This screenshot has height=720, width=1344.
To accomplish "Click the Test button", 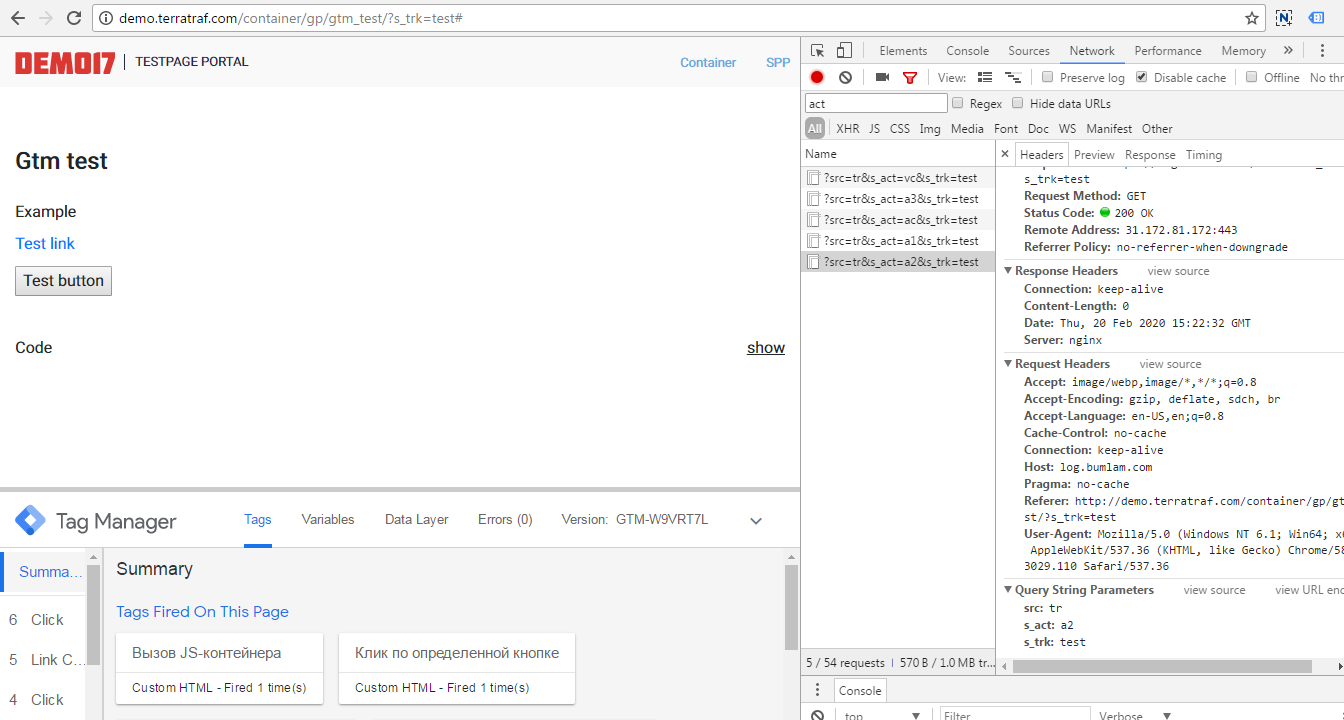I will tap(64, 281).
